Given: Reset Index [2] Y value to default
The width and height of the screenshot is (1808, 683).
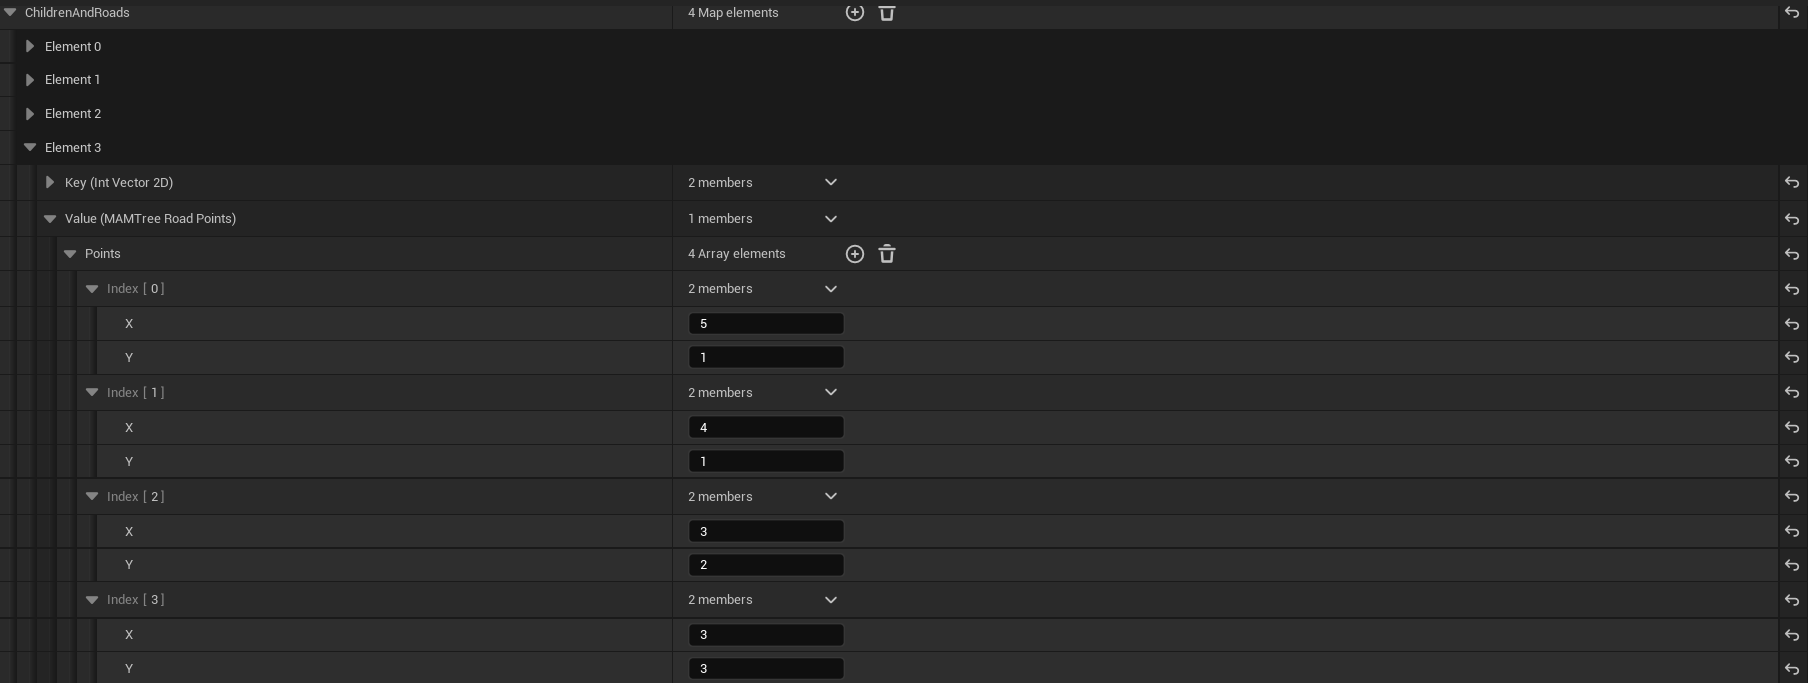Looking at the screenshot, I should click(1792, 565).
